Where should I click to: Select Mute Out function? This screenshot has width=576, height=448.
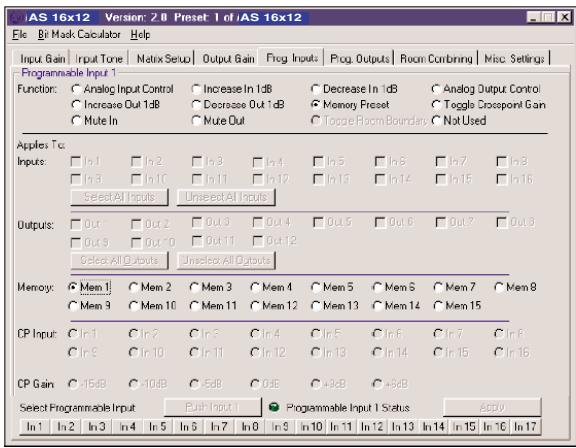click(218, 120)
